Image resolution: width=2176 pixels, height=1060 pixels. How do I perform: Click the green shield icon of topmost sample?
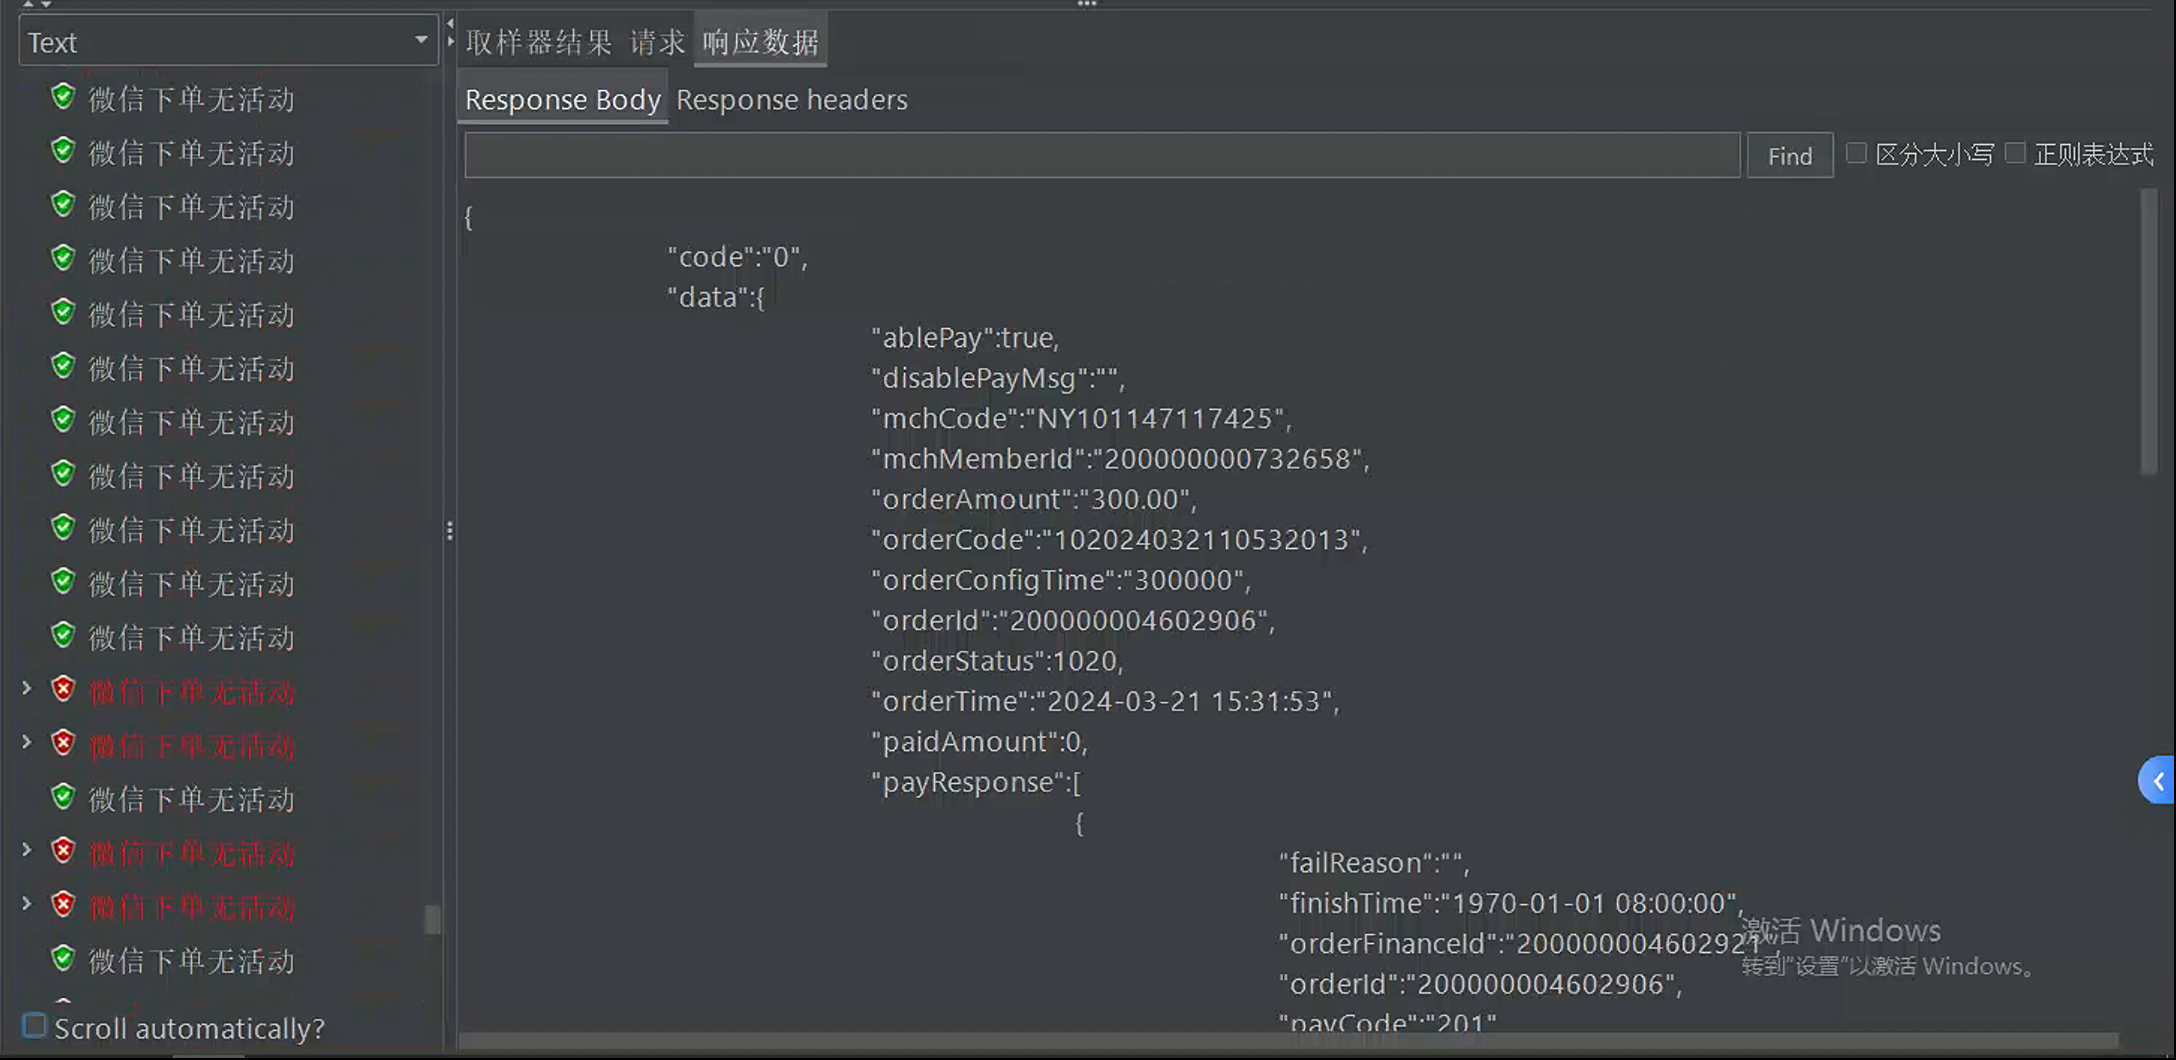click(63, 97)
